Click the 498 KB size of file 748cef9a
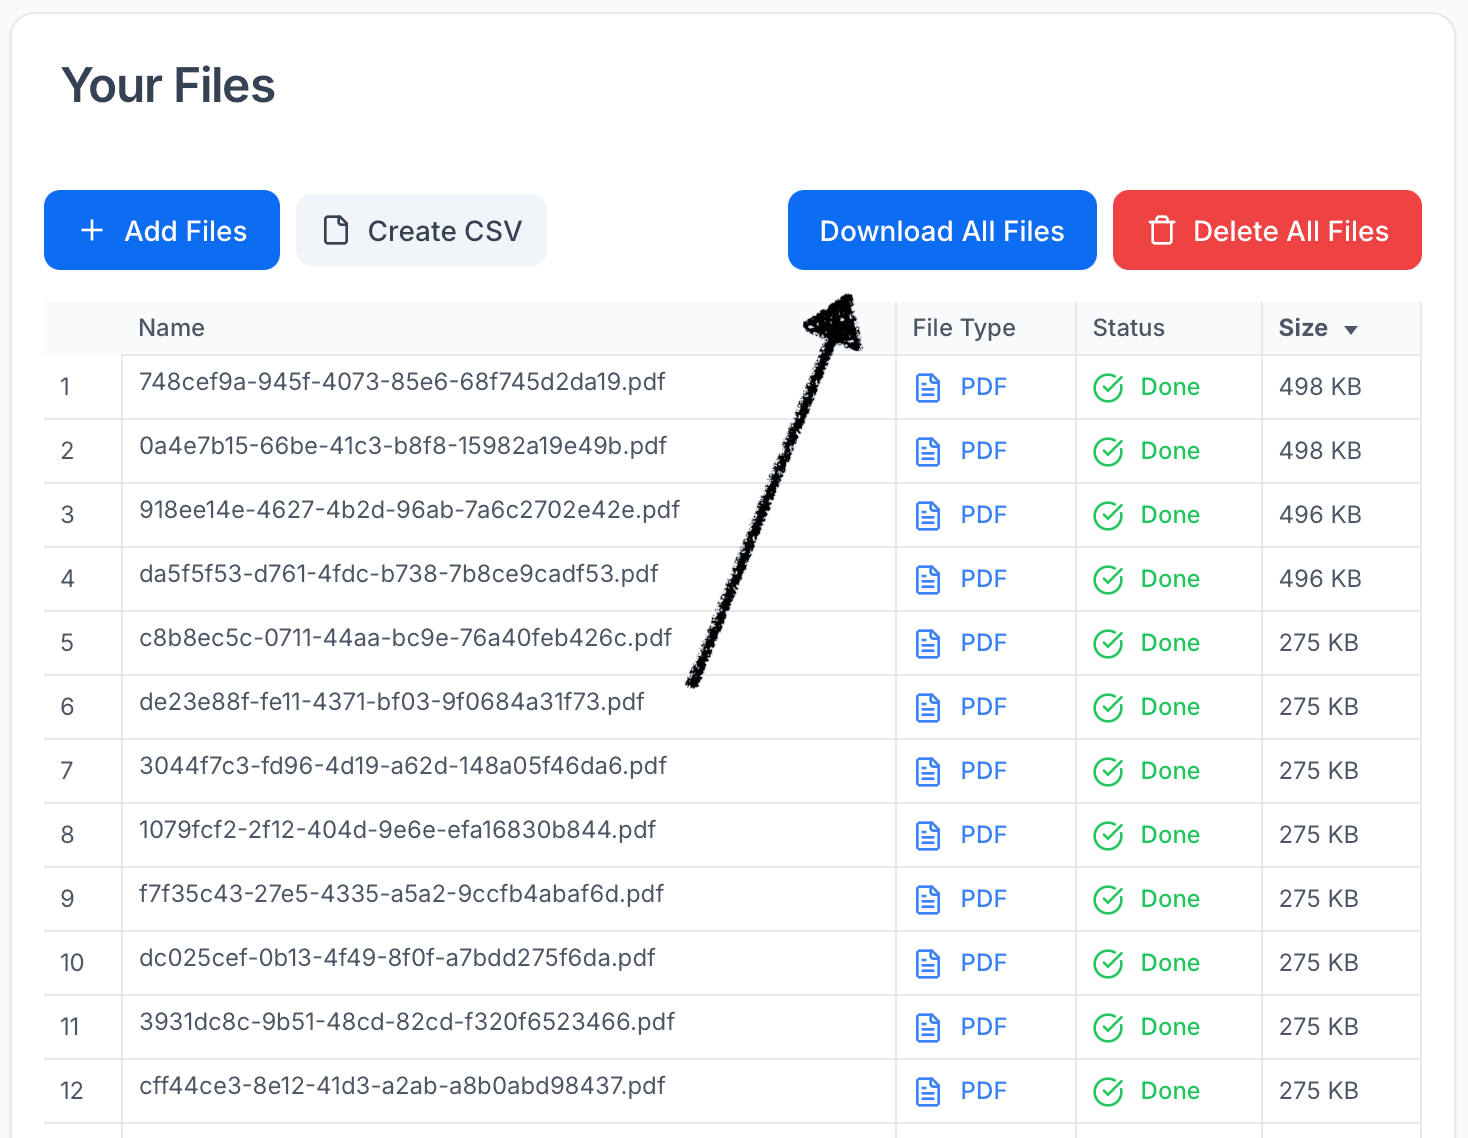Screen dimensions: 1468x1138 [x=1320, y=387]
